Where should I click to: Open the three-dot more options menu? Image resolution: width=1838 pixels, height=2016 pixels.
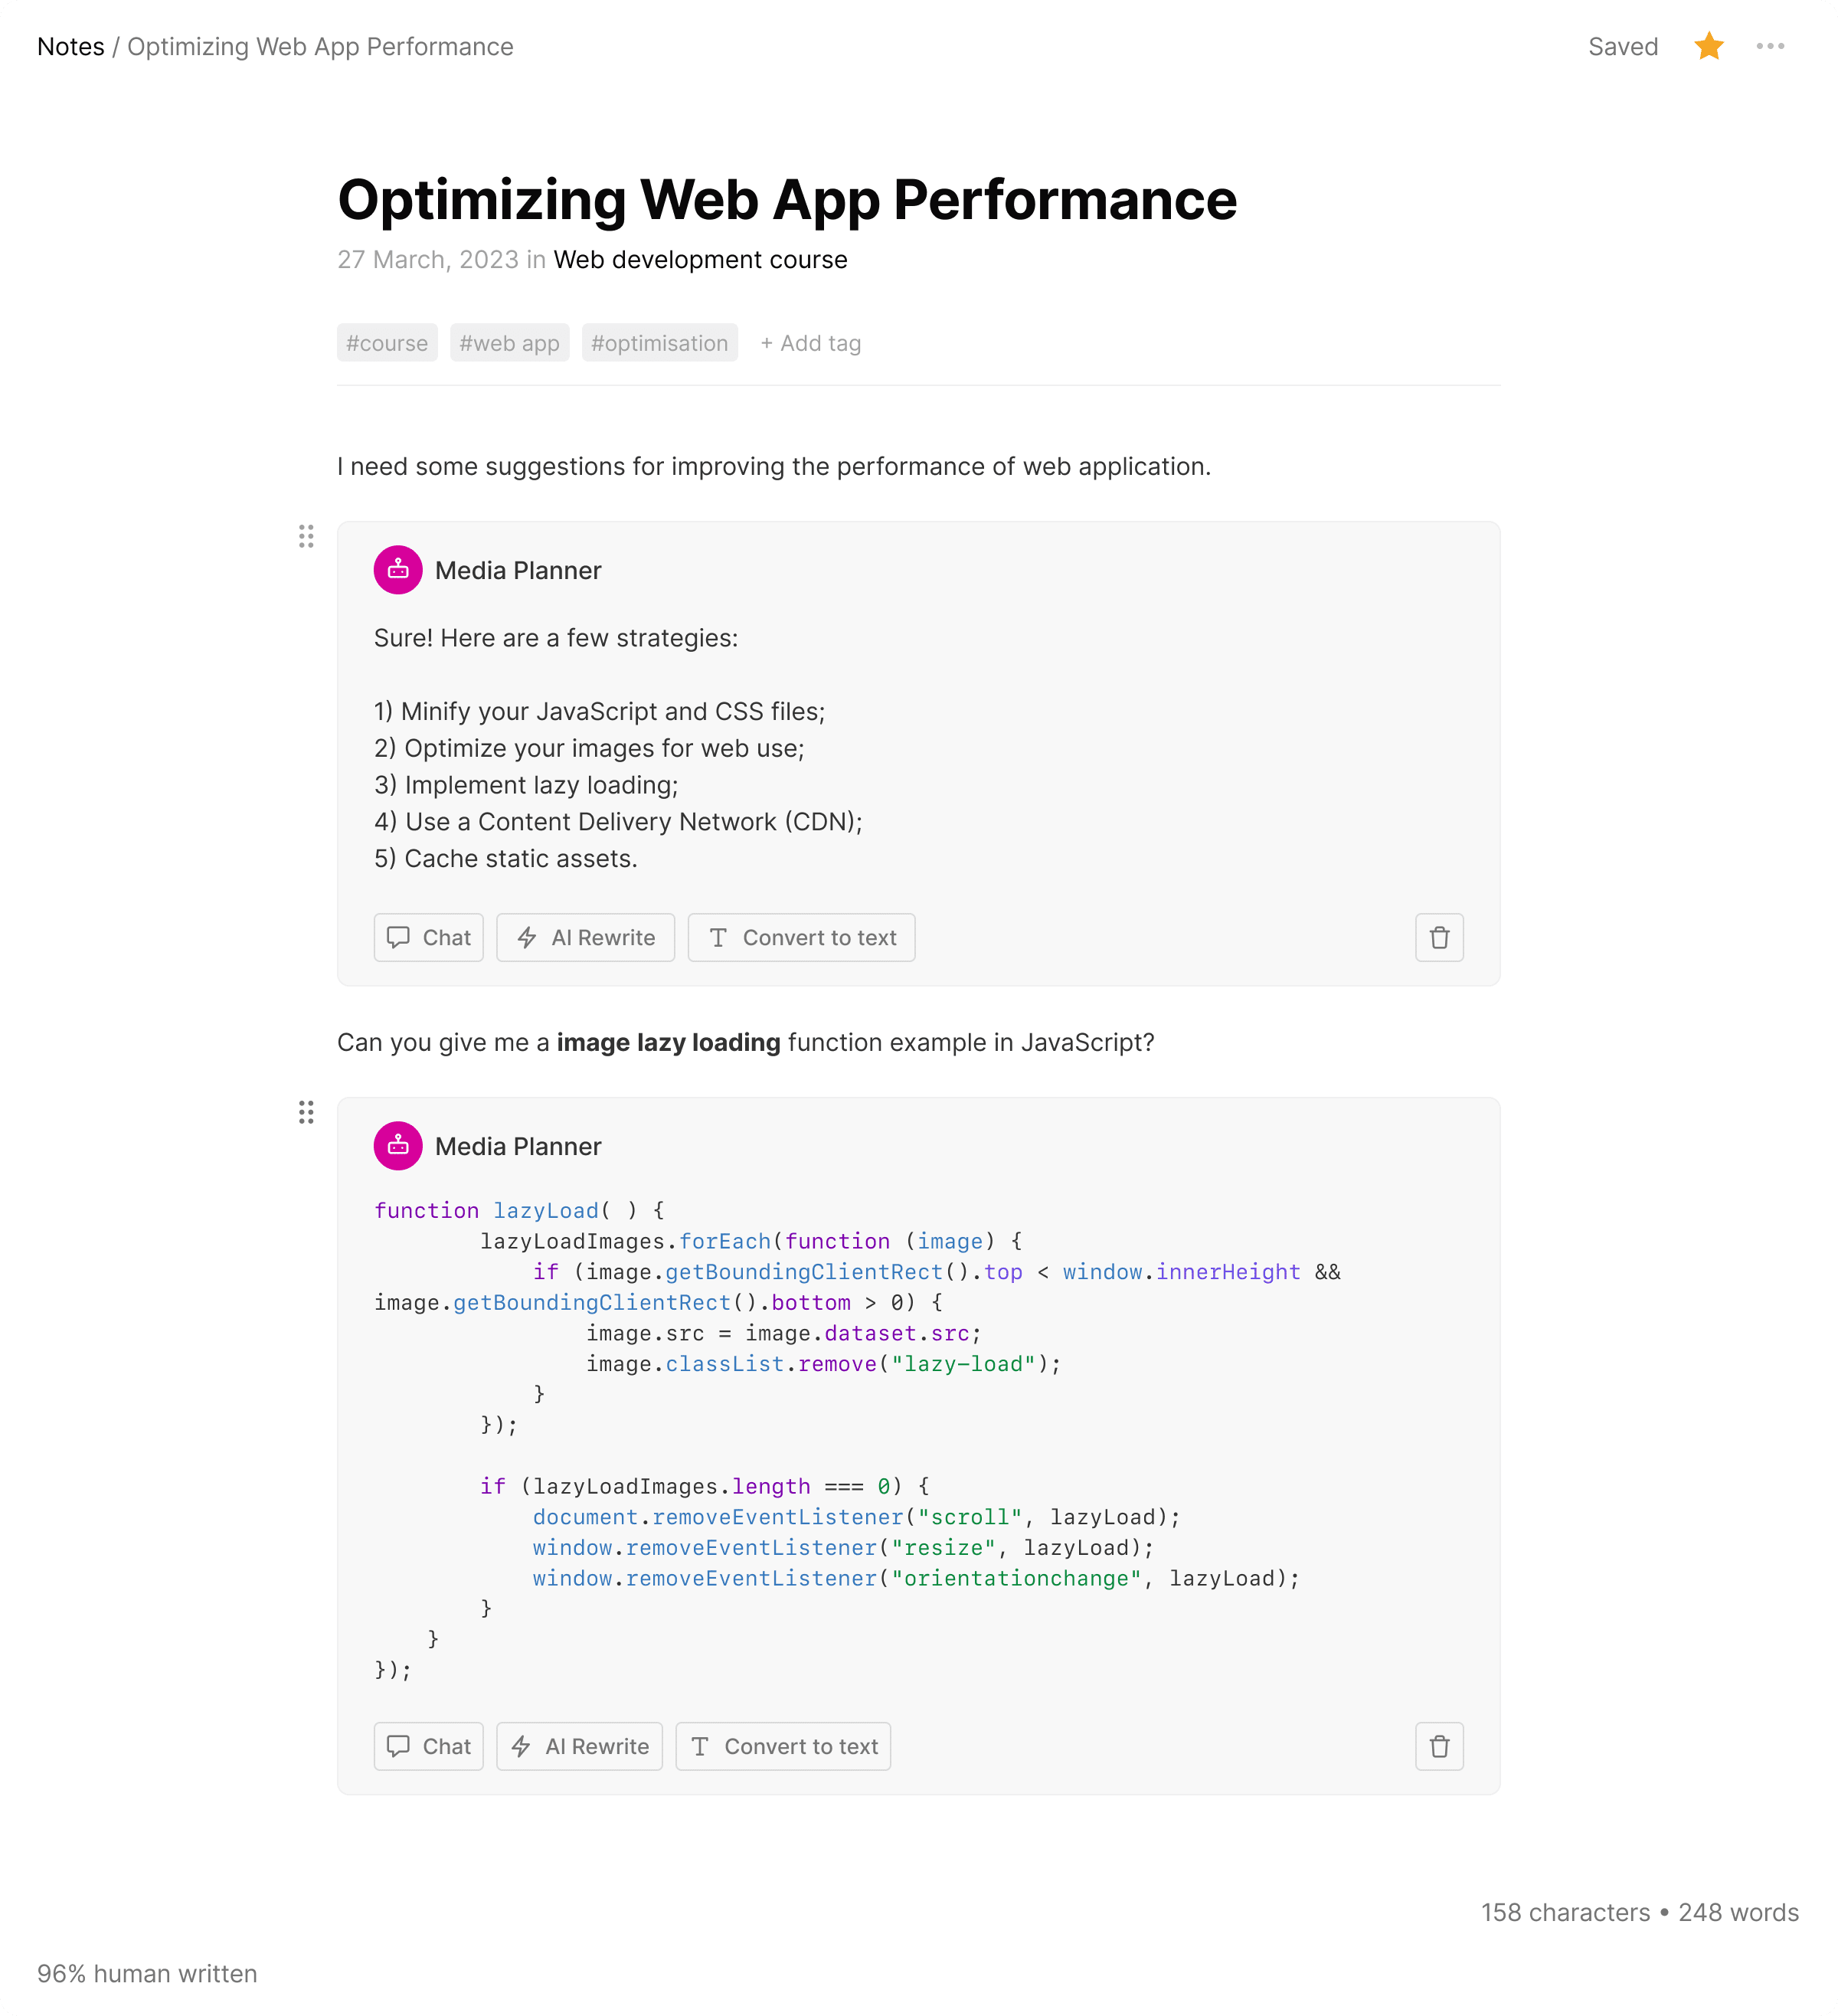1770,46
